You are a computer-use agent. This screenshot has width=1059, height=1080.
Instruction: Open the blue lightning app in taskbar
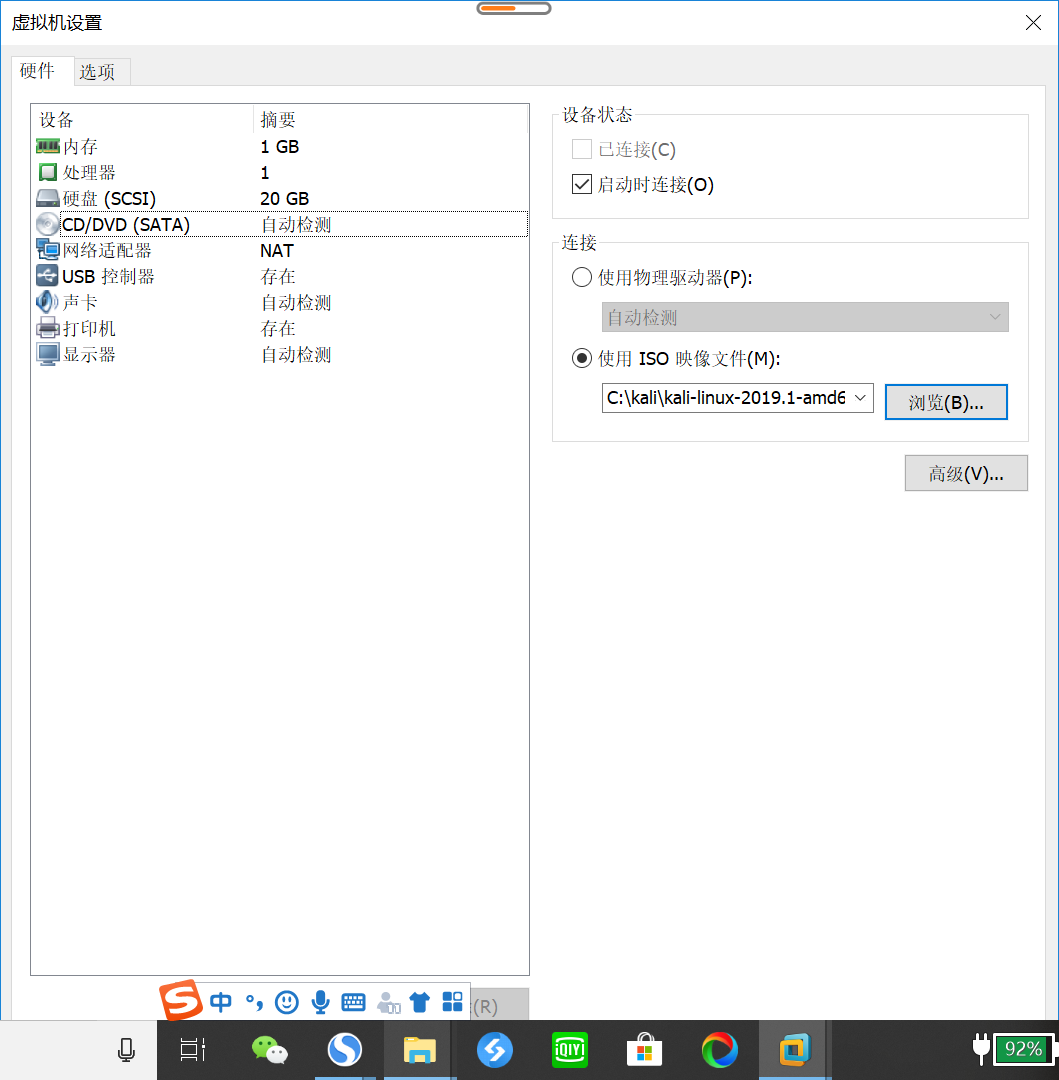tap(494, 1050)
